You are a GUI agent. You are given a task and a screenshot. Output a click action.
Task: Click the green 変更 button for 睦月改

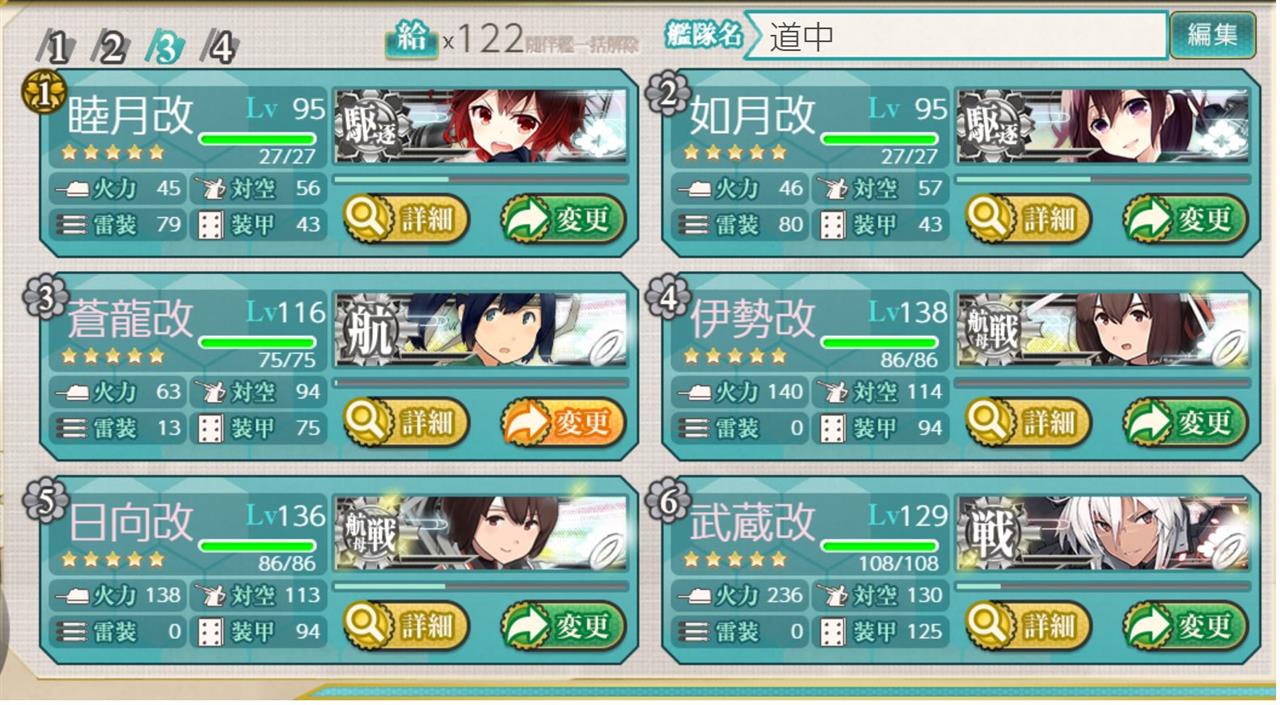[x=563, y=218]
